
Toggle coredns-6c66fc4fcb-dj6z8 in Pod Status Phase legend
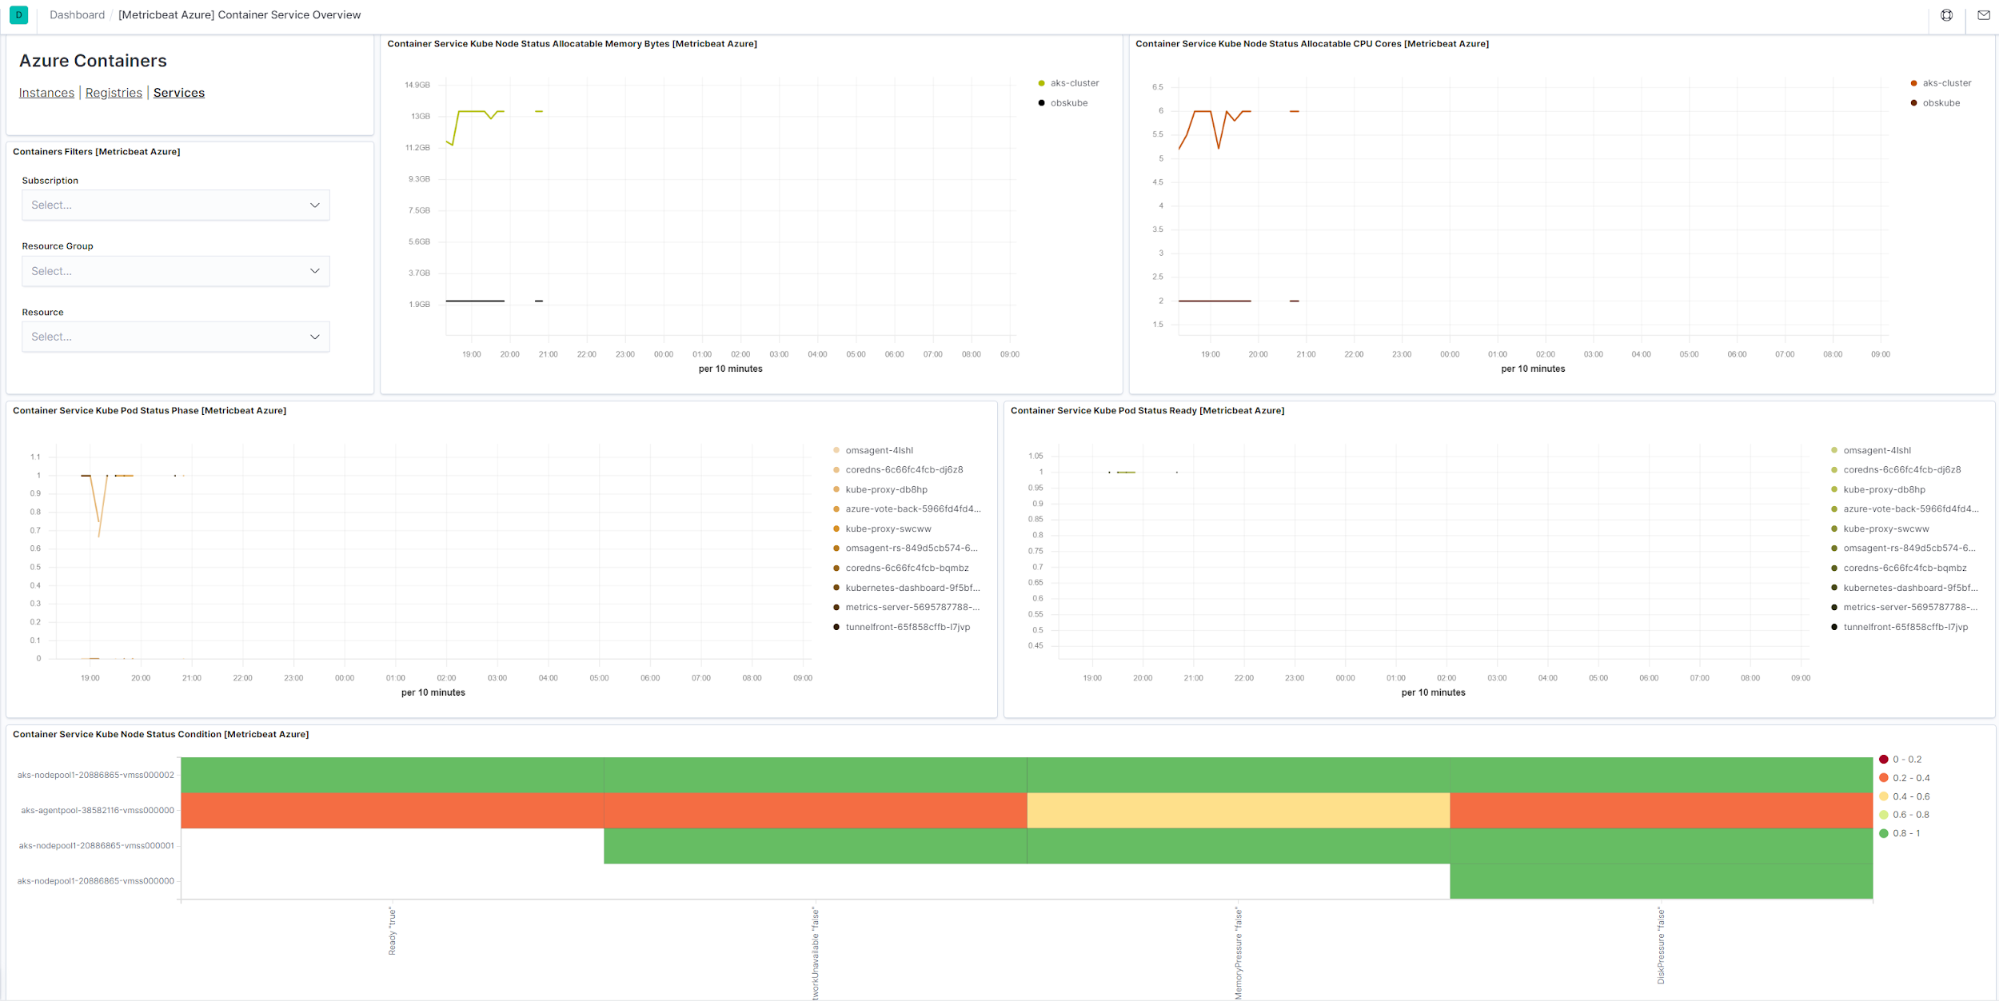[898, 470]
